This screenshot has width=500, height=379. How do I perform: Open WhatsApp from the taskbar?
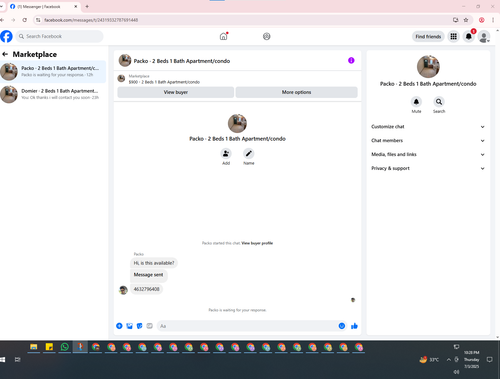click(65, 347)
